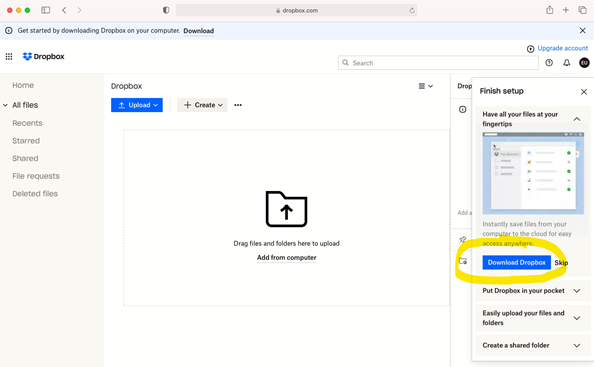Screen dimensions: 594x367
Task: Open the notifications bell icon
Action: point(567,63)
